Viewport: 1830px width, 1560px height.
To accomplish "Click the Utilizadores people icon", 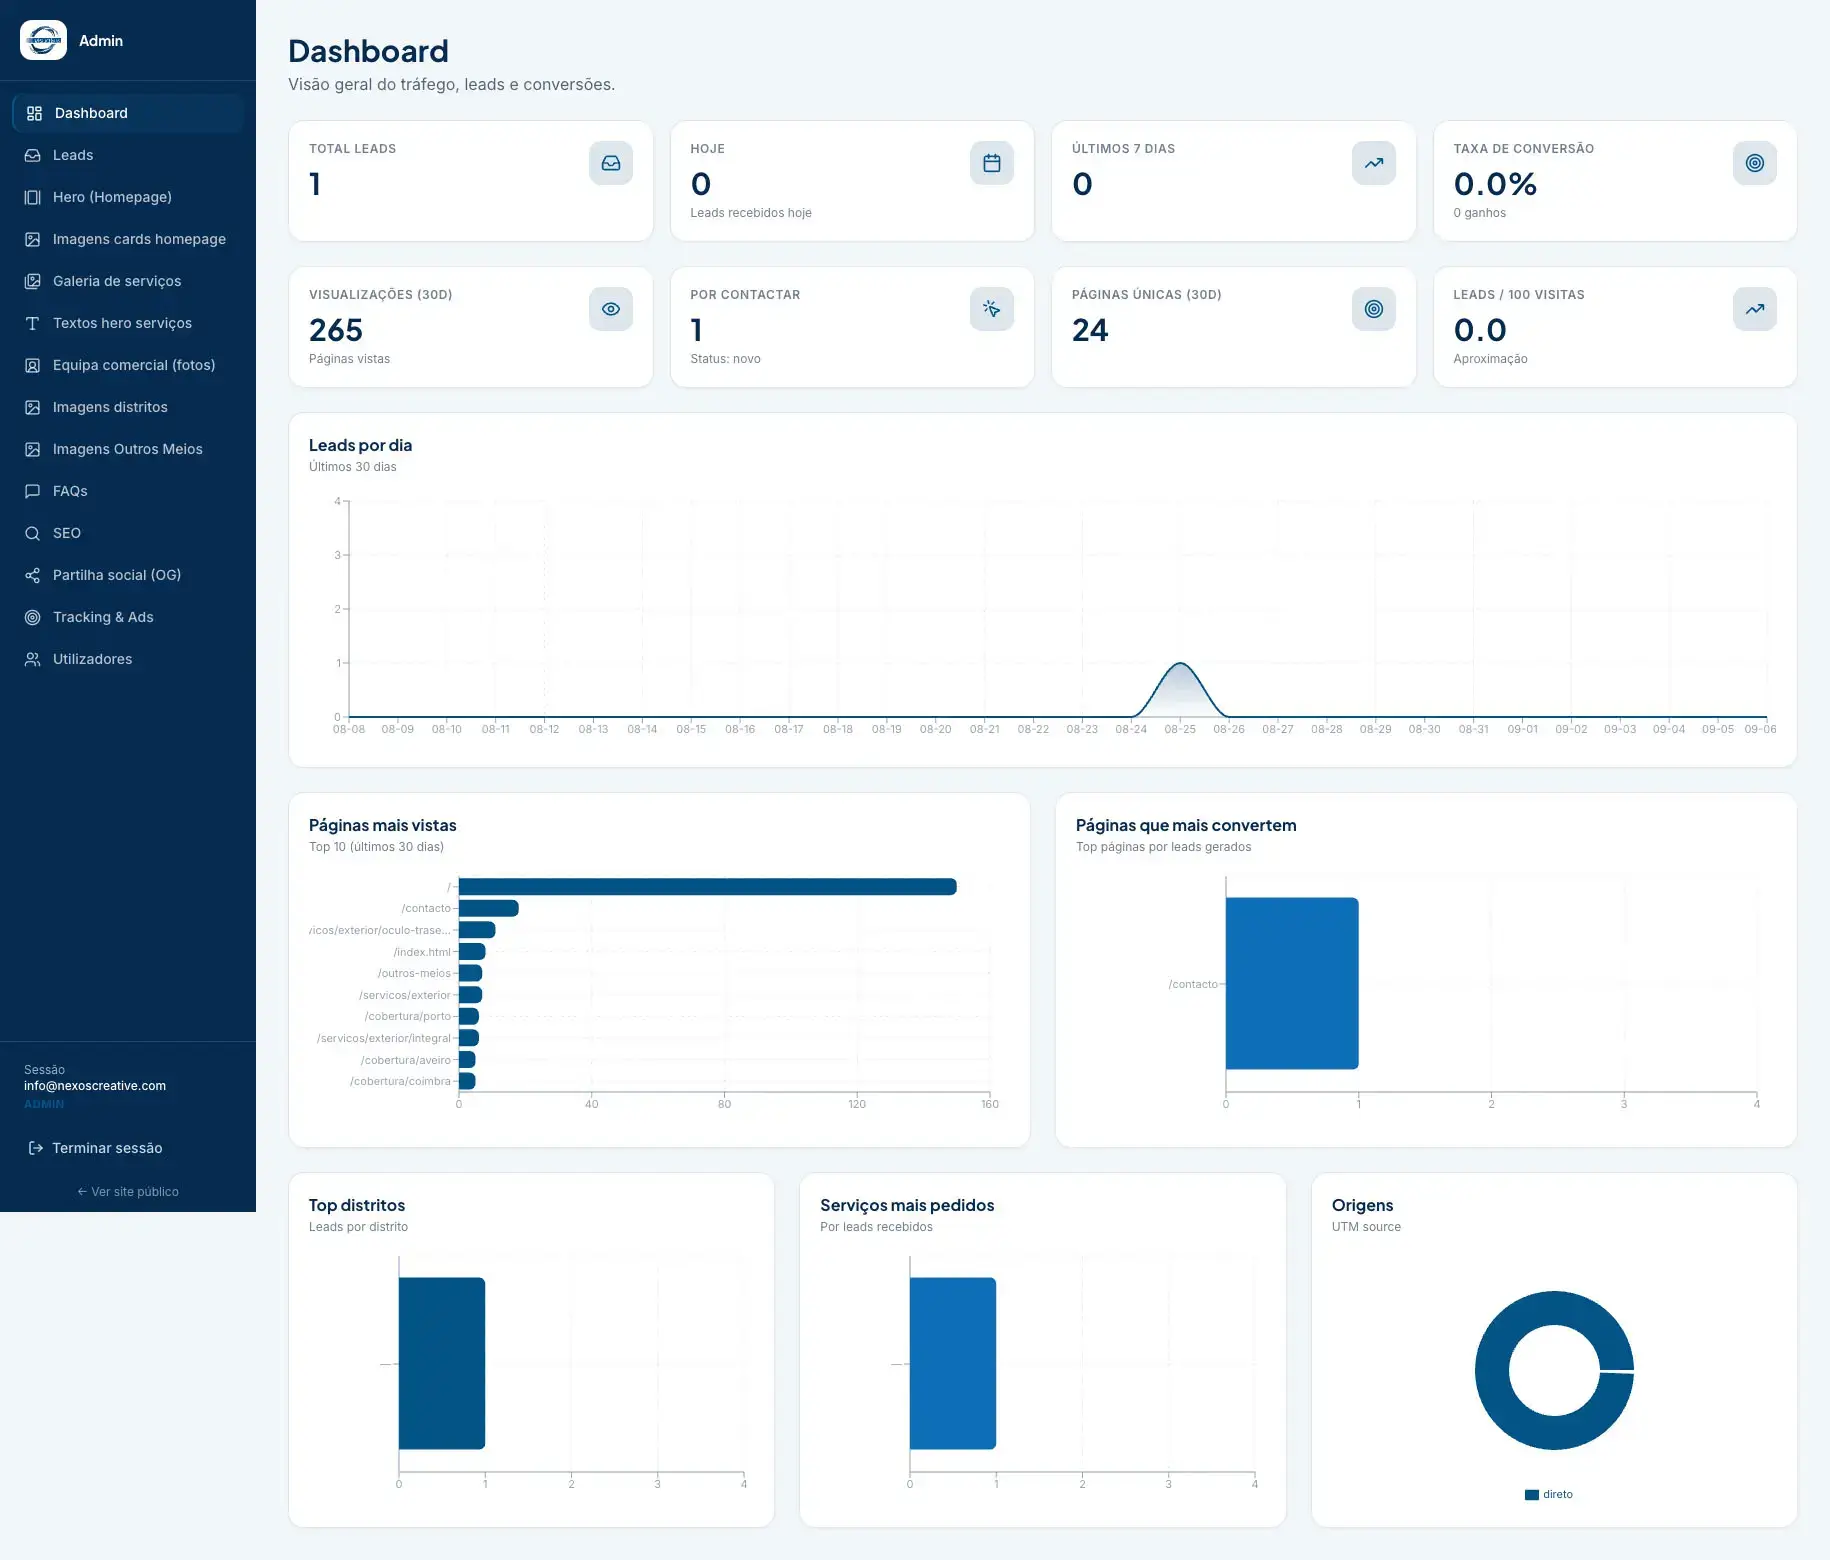I will pyautogui.click(x=33, y=659).
